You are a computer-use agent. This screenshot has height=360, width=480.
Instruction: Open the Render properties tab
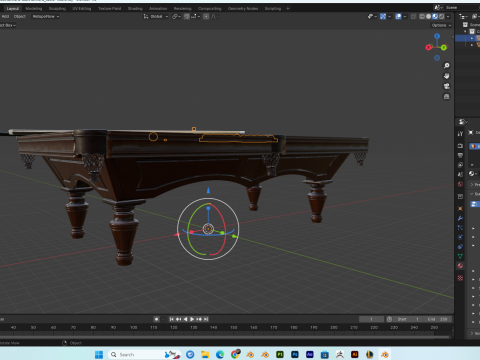tap(460, 146)
